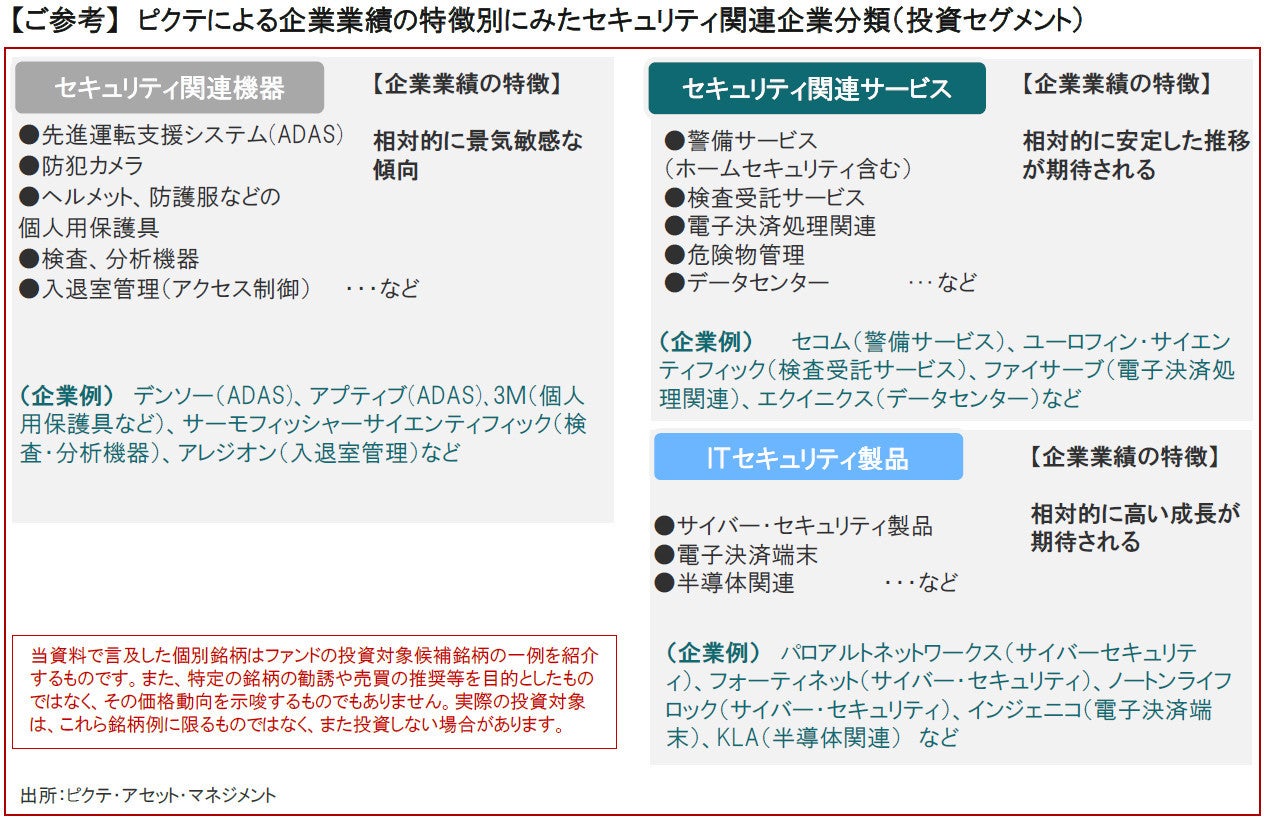
Task: Select the 警備サービス bullet item
Action: click(740, 140)
